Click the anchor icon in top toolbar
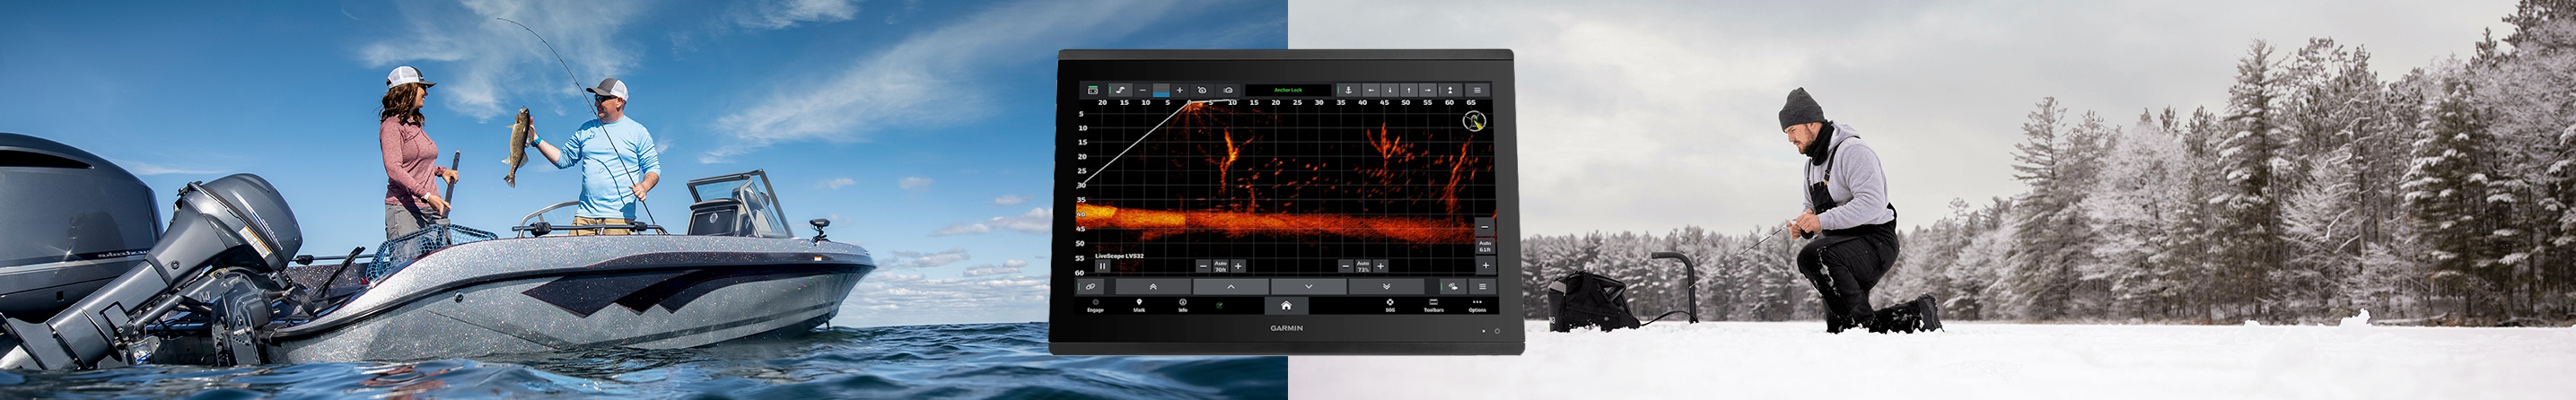 (1348, 90)
